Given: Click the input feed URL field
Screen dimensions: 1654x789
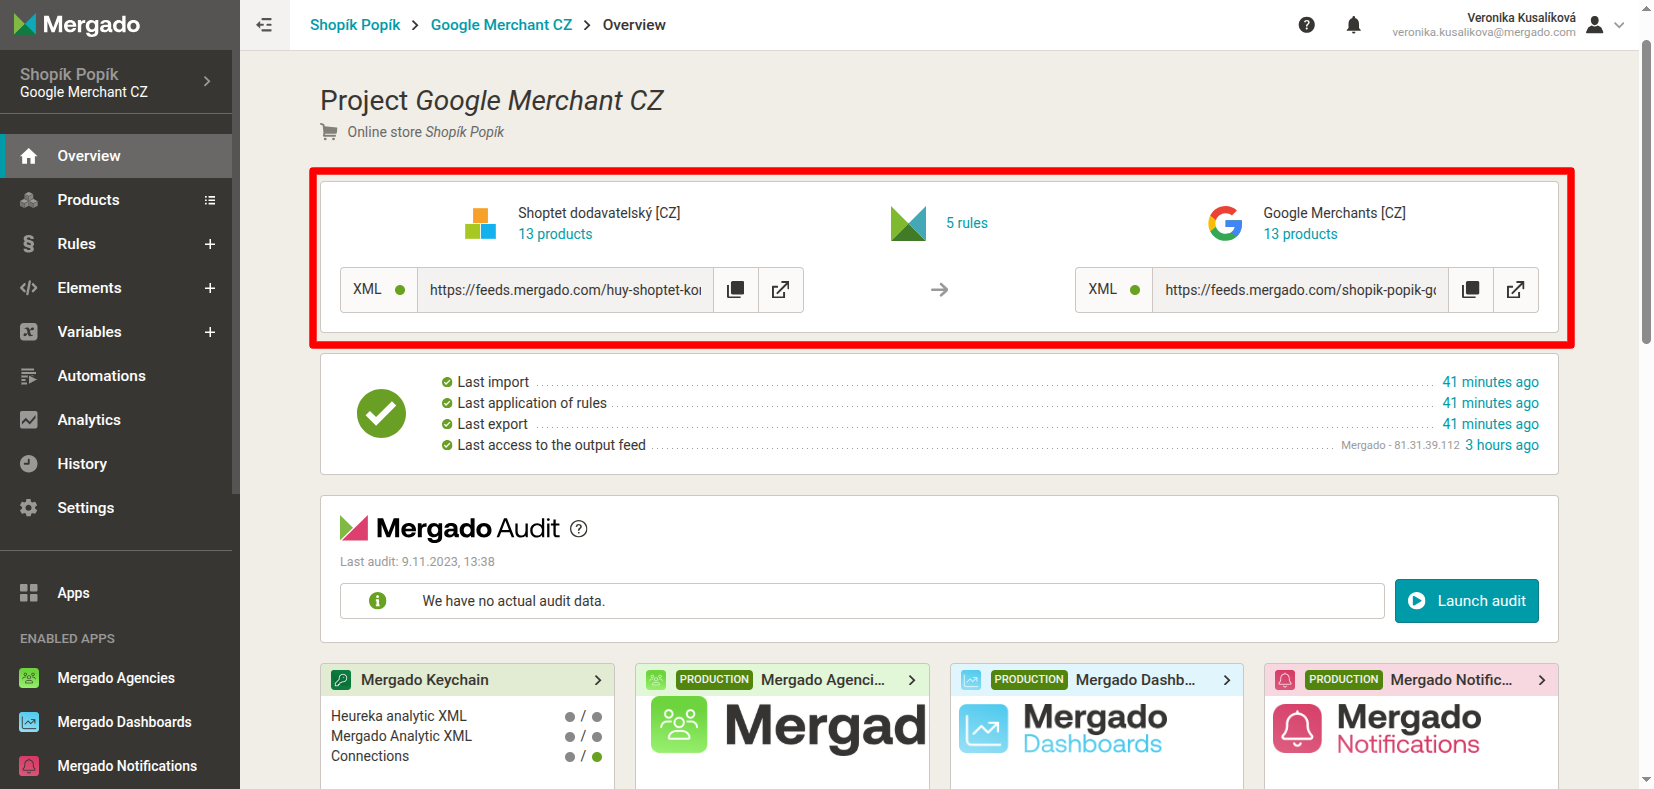Looking at the screenshot, I should pos(565,290).
